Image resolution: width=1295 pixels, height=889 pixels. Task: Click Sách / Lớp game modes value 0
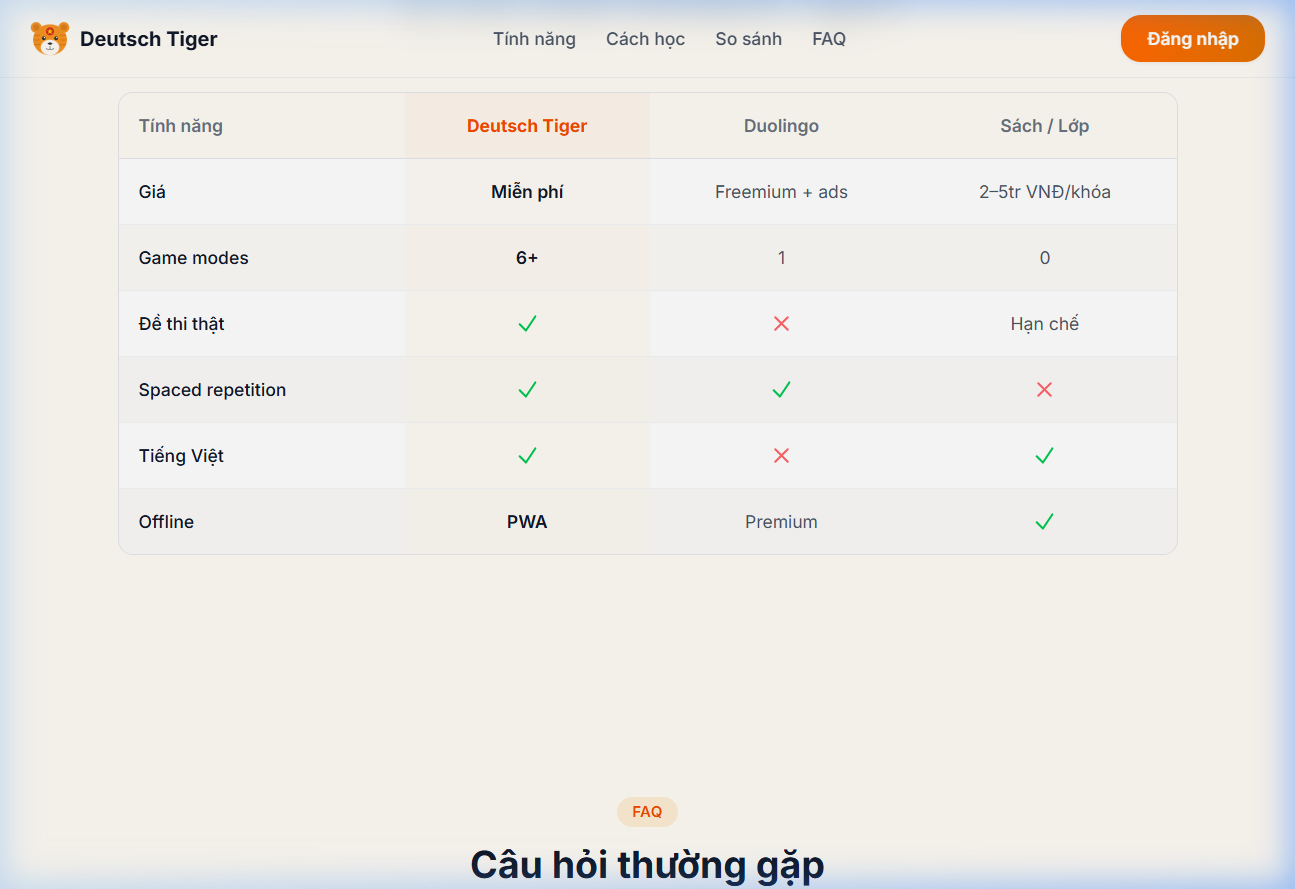1044,258
